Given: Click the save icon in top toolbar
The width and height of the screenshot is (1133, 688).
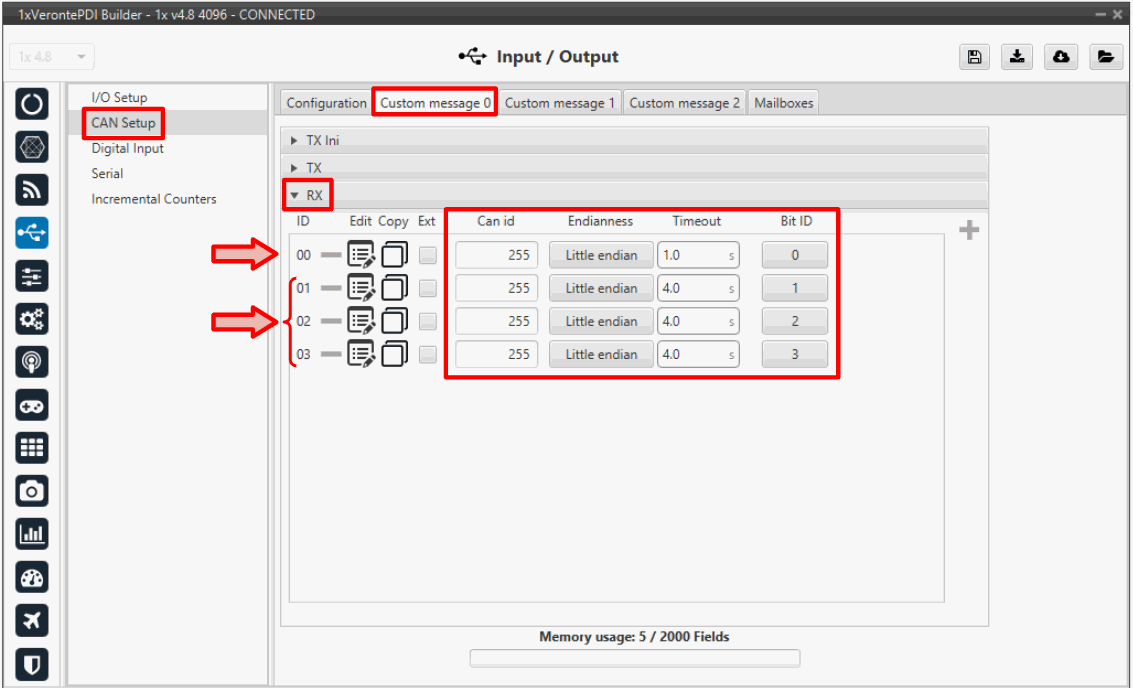Looking at the screenshot, I should (974, 57).
